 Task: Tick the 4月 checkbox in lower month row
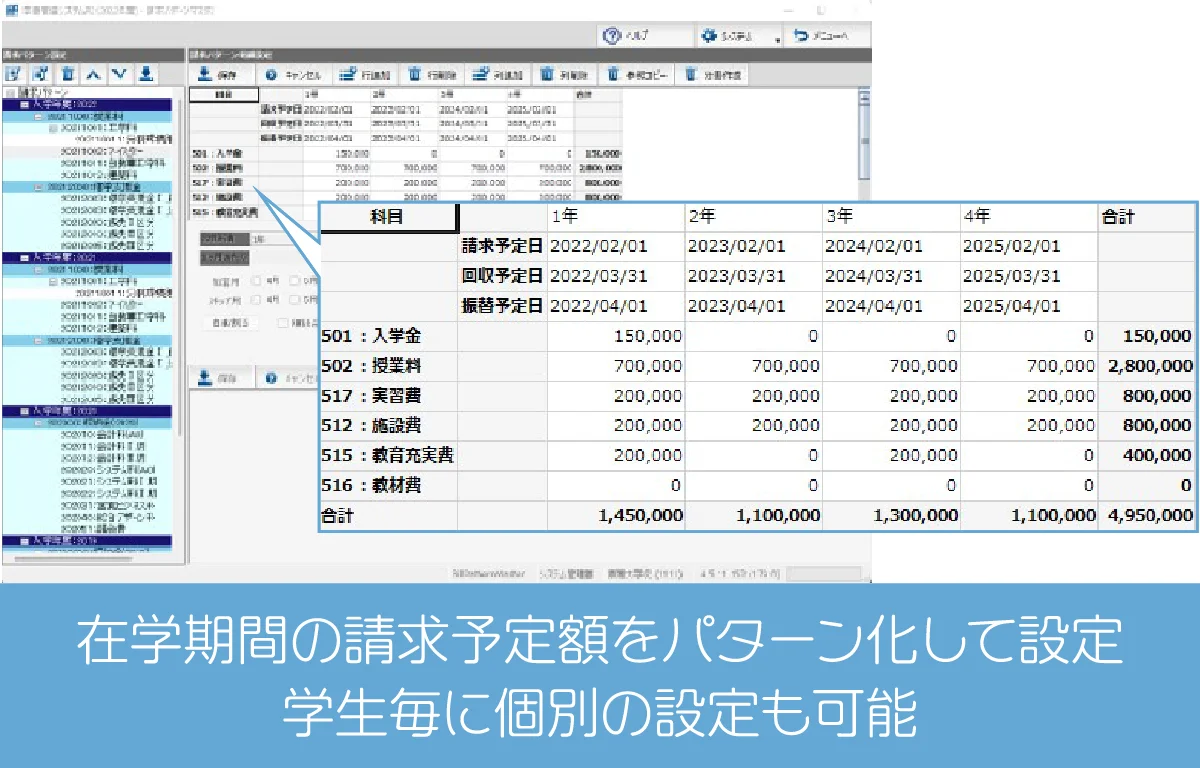point(256,299)
